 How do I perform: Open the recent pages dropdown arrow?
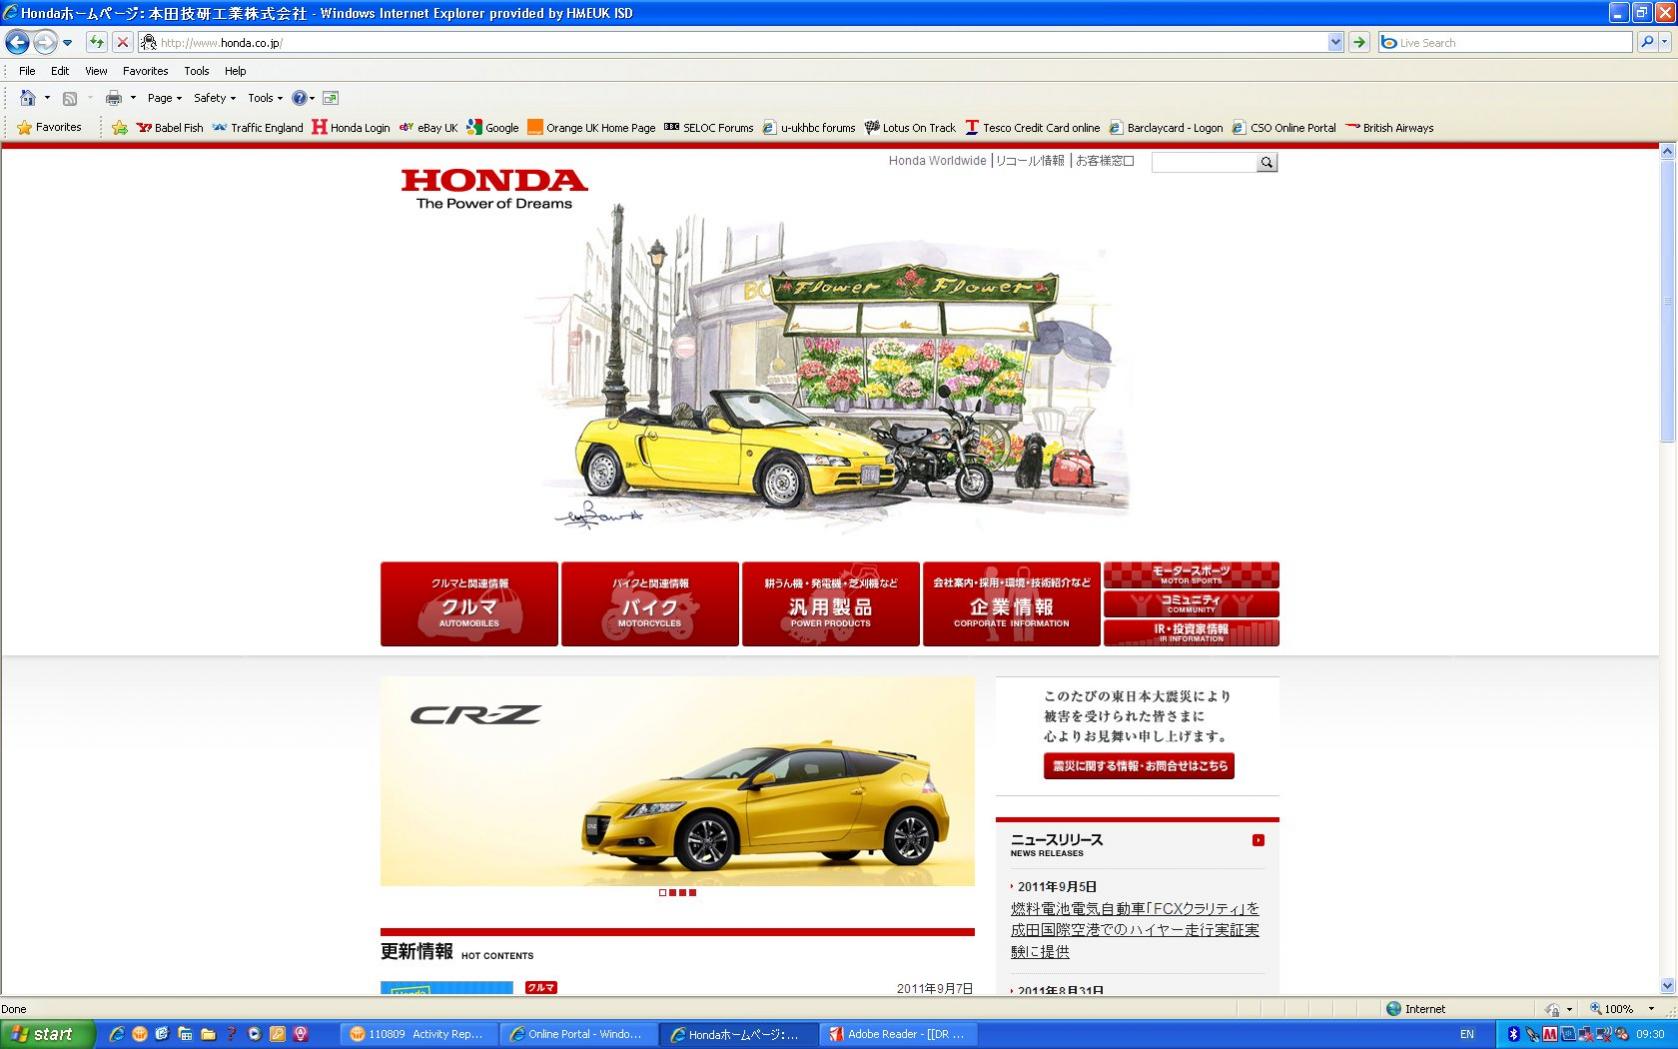[67, 43]
